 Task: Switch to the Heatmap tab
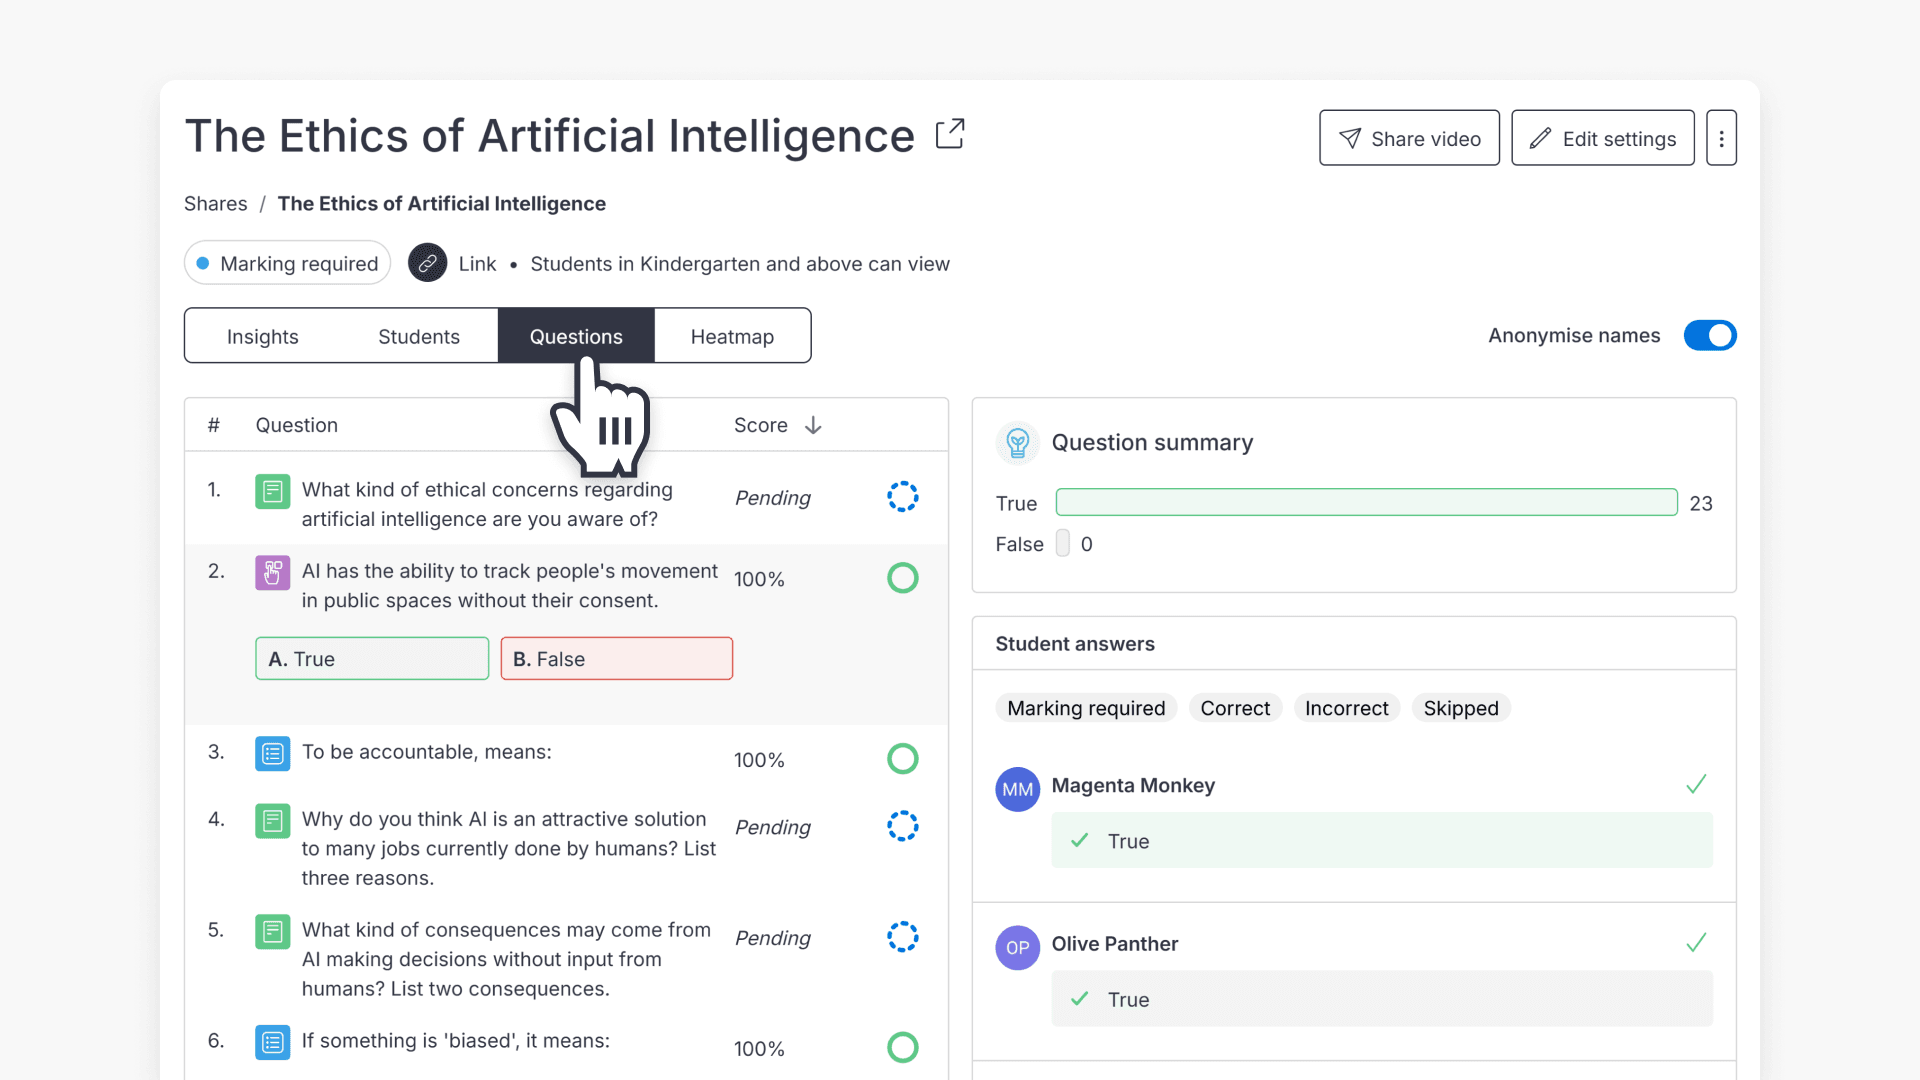coord(732,336)
